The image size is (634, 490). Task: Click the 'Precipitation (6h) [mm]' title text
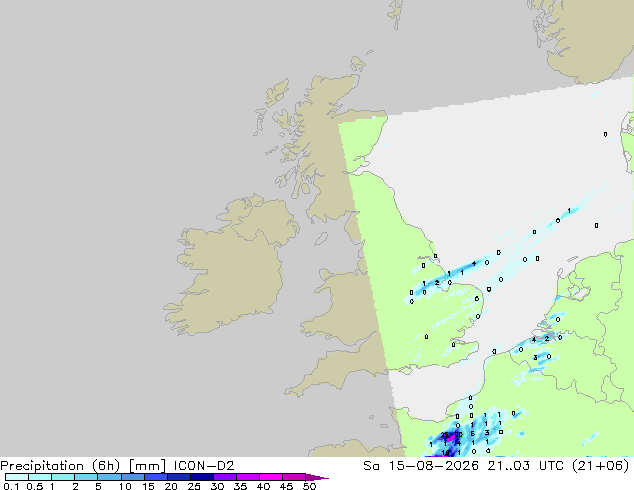[83, 466]
